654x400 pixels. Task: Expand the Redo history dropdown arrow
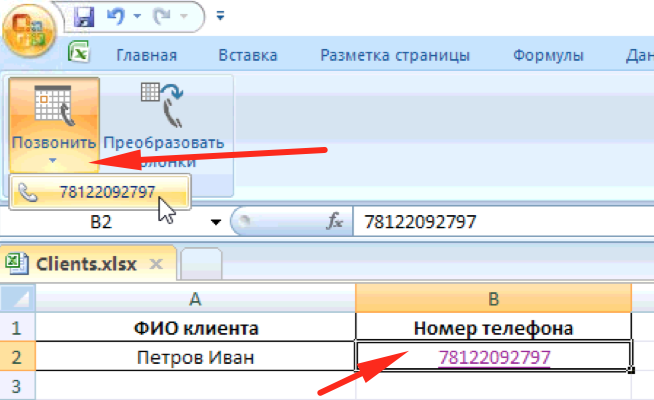coord(184,17)
